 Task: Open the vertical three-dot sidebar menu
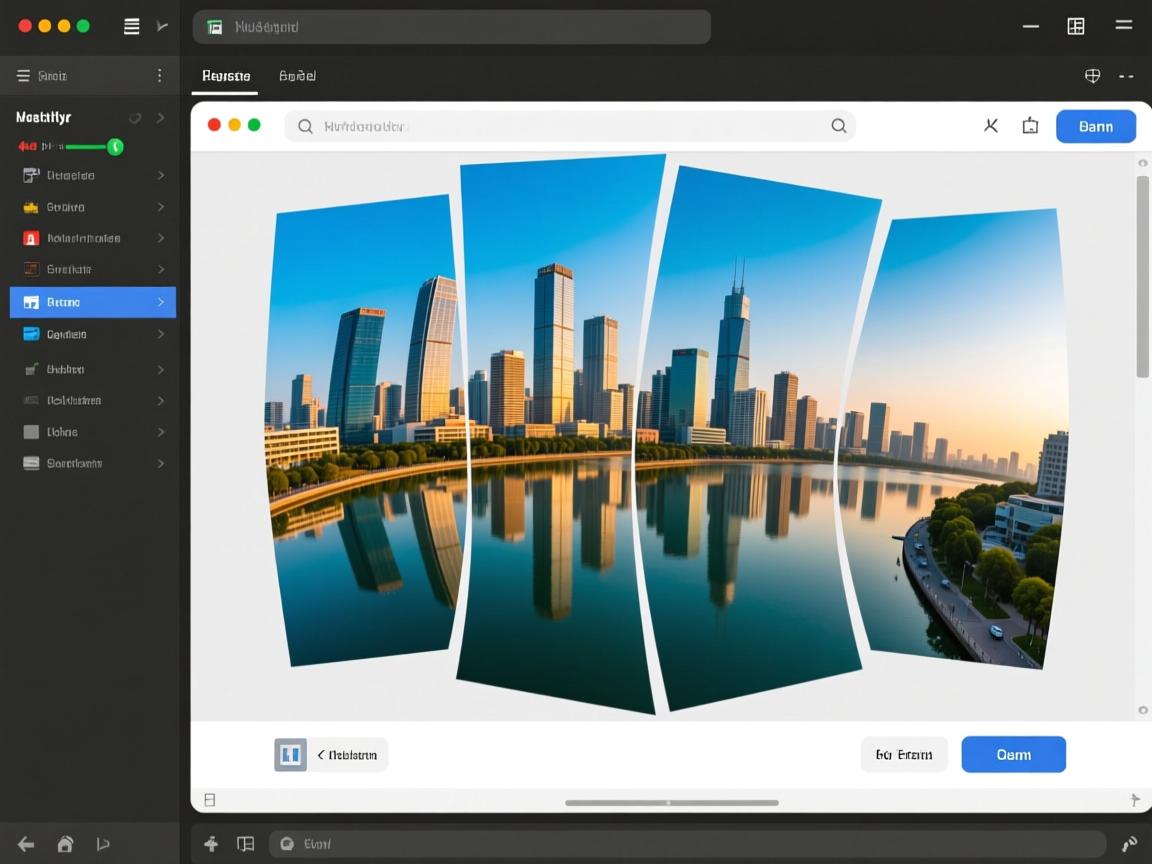pos(159,76)
